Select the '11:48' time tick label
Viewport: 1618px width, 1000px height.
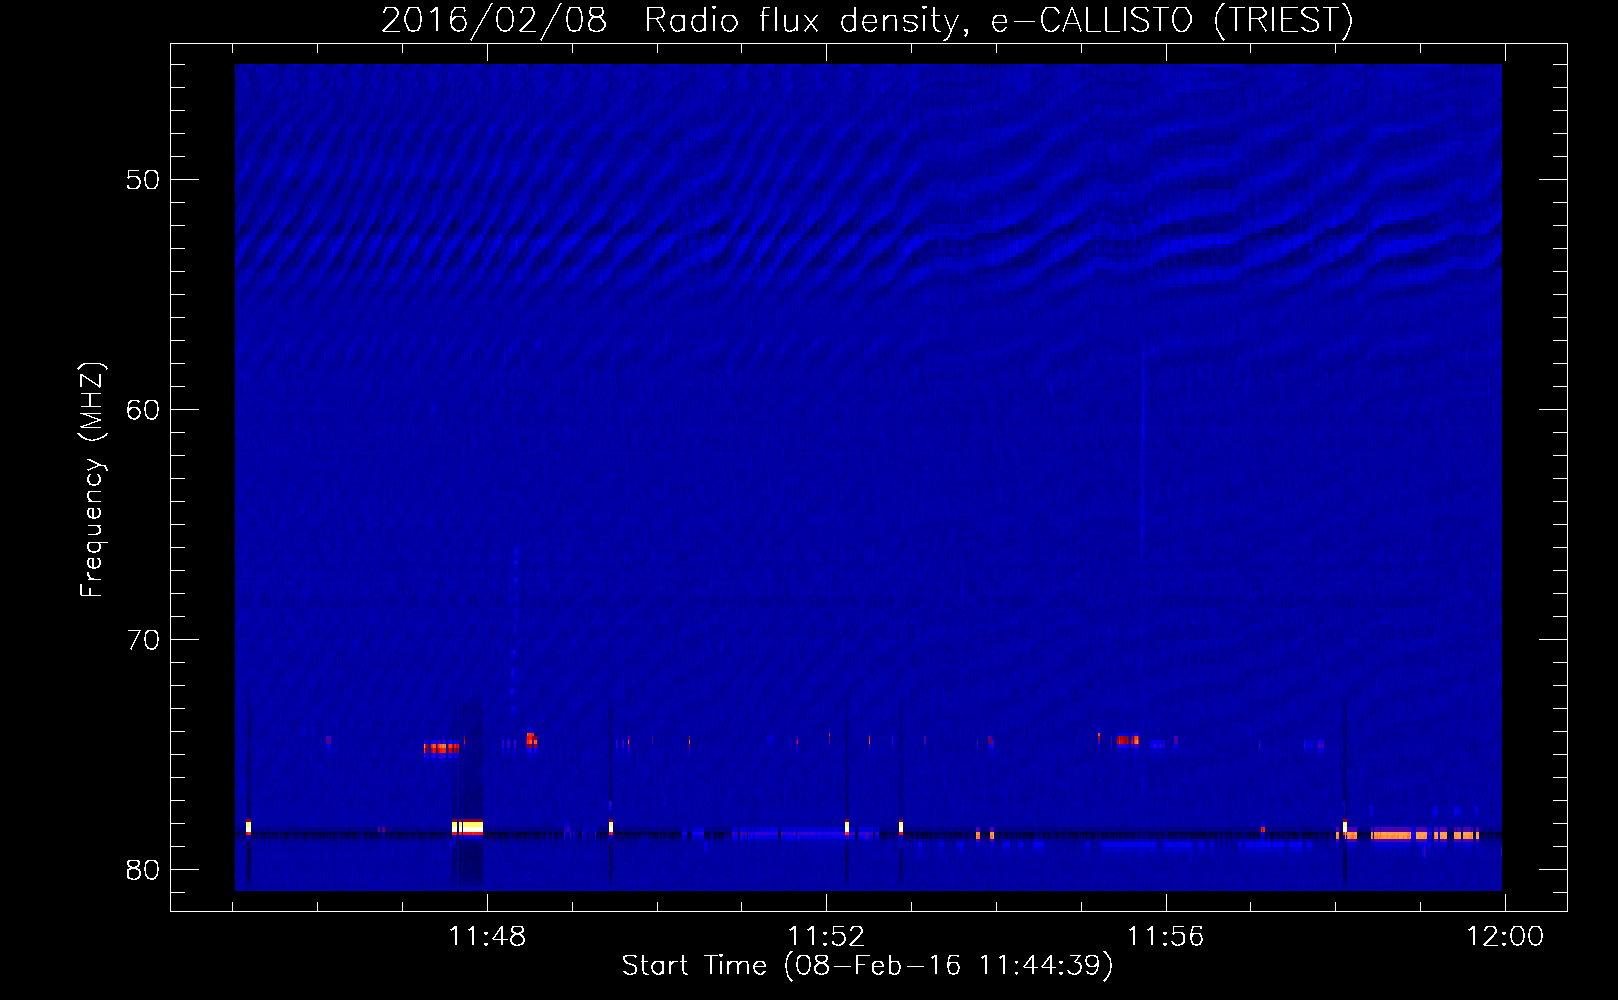click(x=487, y=937)
